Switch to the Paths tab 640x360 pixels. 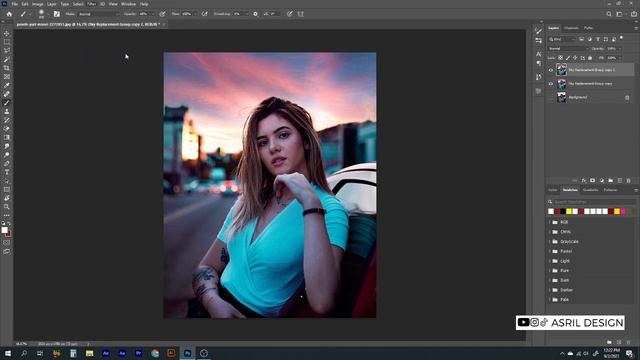click(588, 28)
